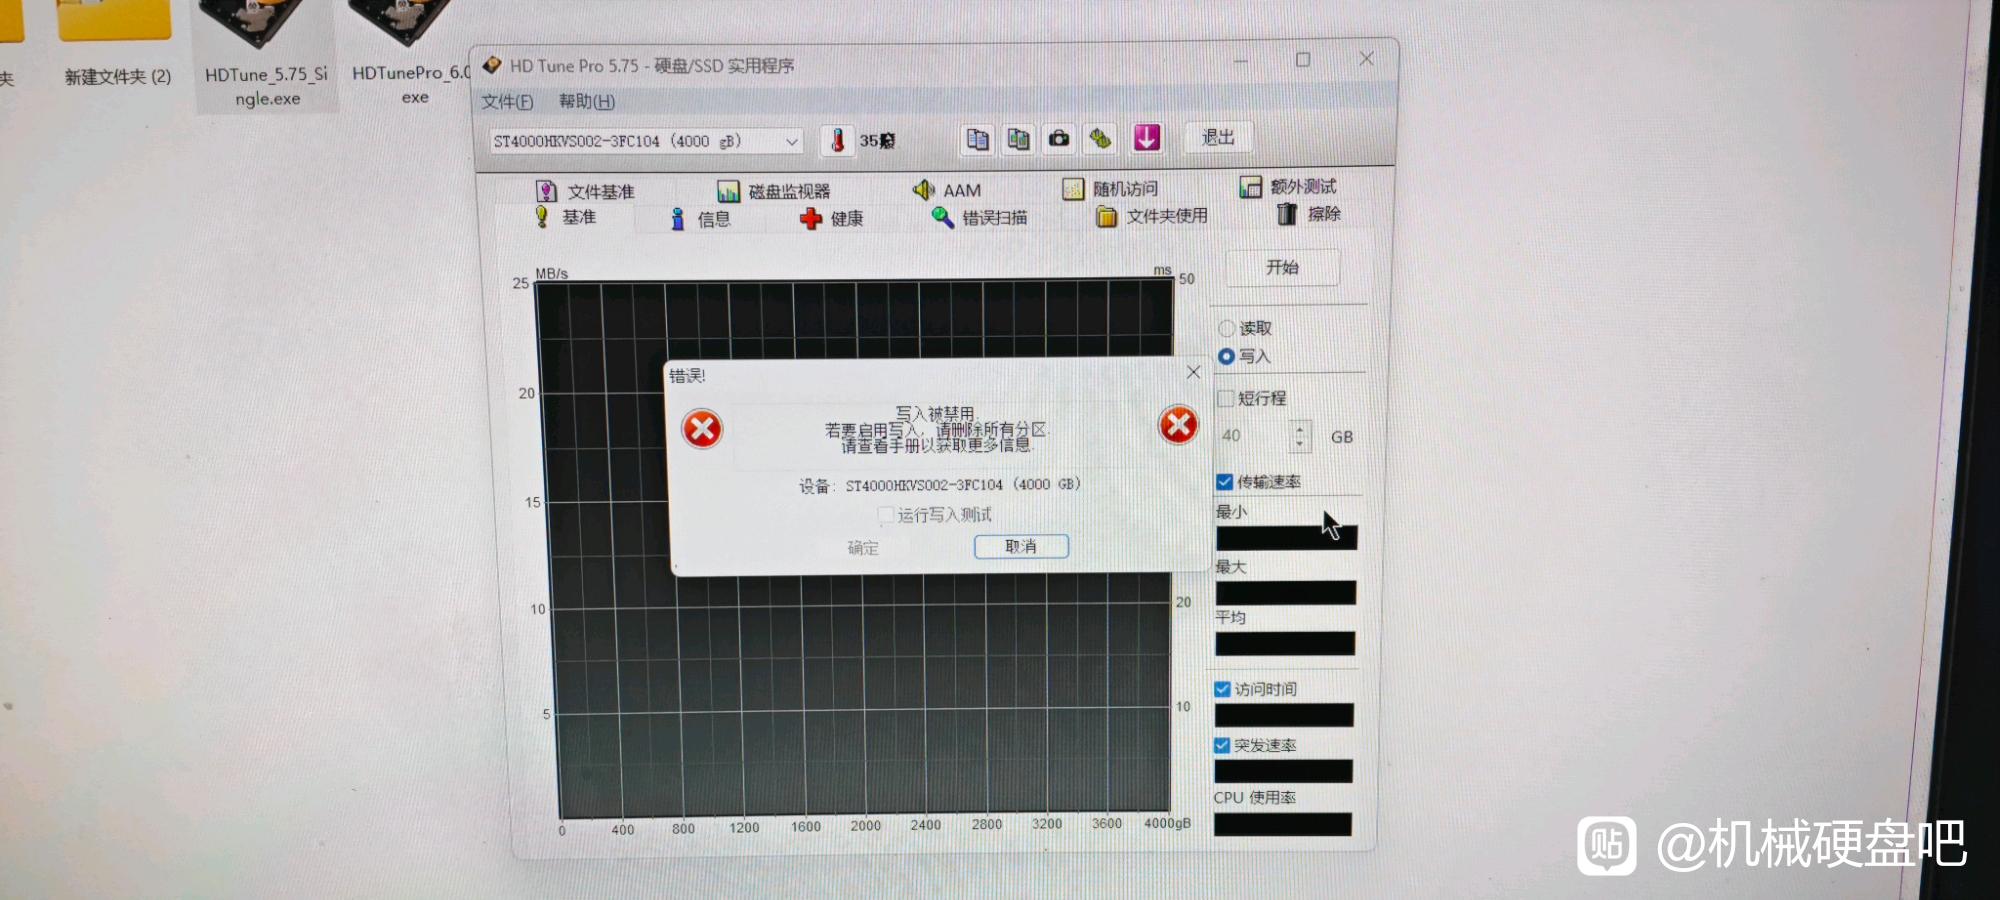
Task: Select the HDTunePro_6.0 exe desktop icon
Action: coord(410,53)
